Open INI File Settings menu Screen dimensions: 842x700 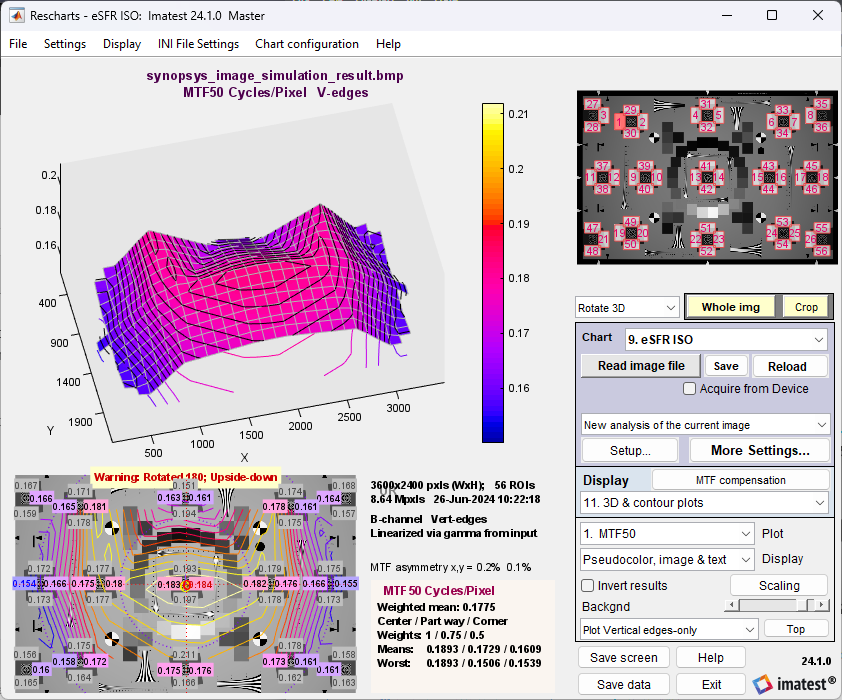[198, 44]
